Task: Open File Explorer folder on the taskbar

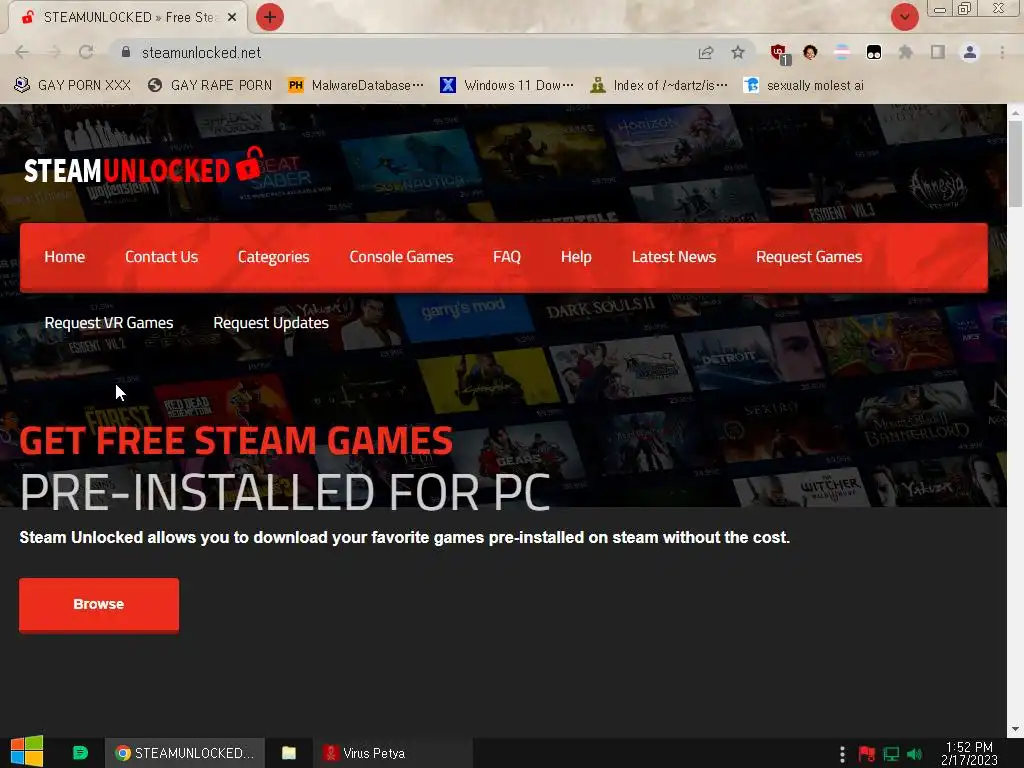Action: point(289,753)
